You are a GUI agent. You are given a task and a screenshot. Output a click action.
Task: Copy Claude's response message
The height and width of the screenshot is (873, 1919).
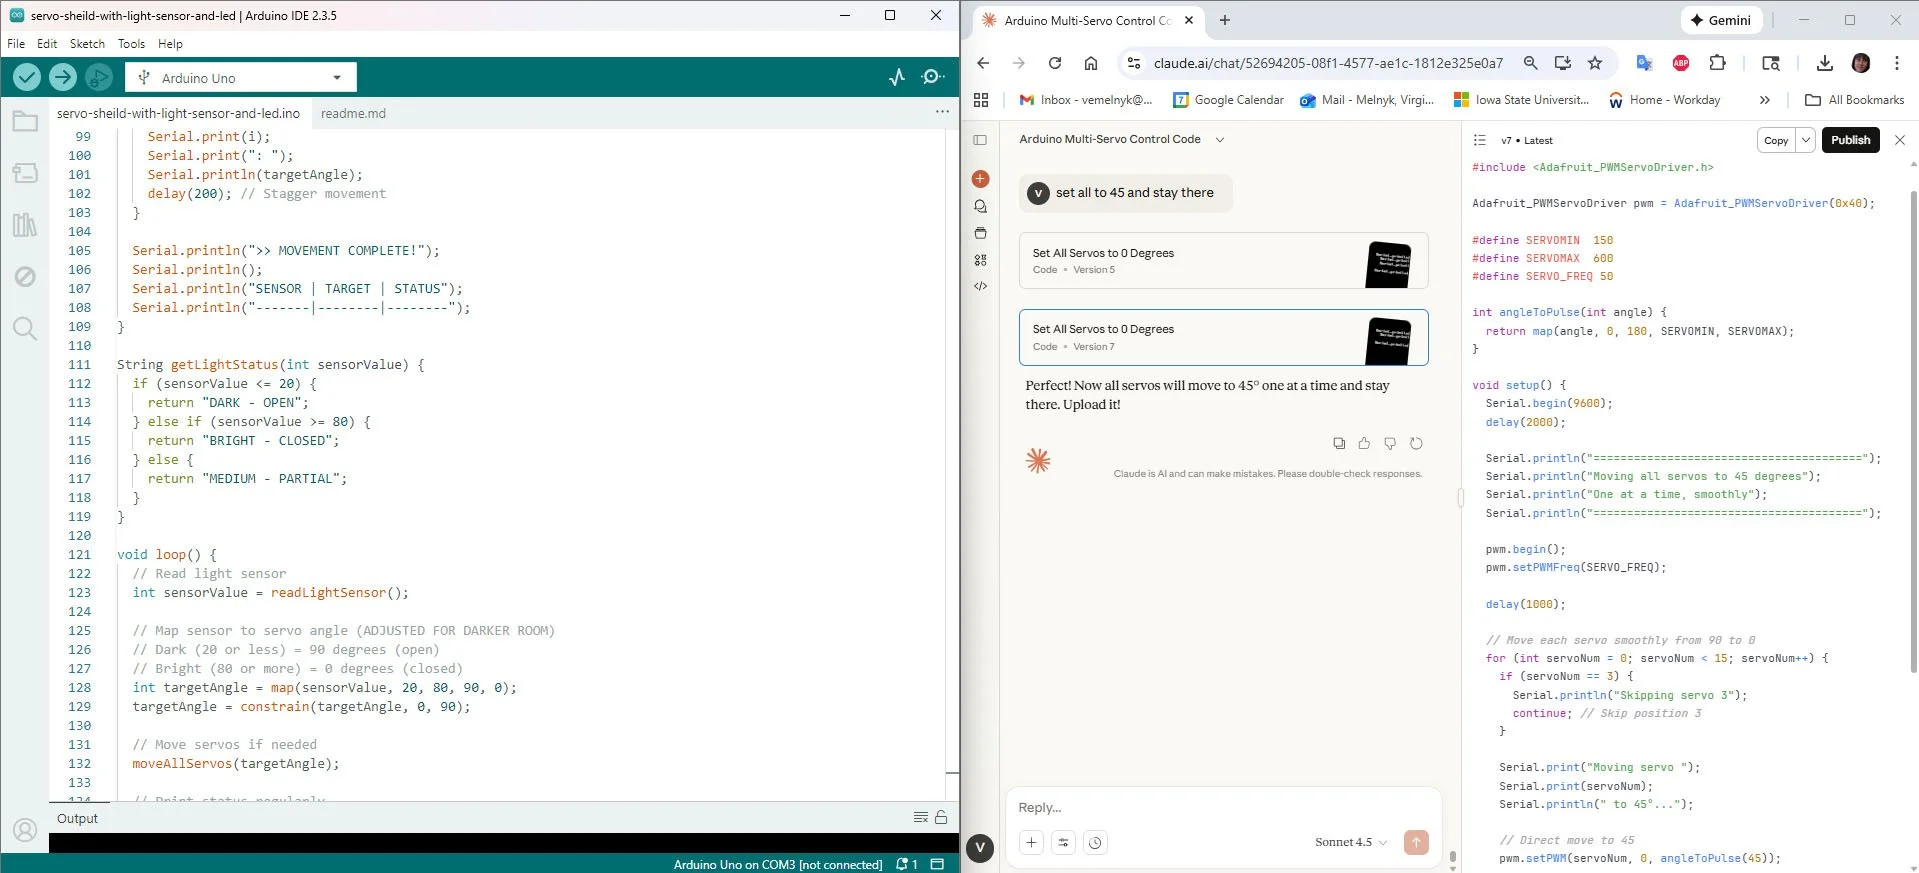[1339, 443]
